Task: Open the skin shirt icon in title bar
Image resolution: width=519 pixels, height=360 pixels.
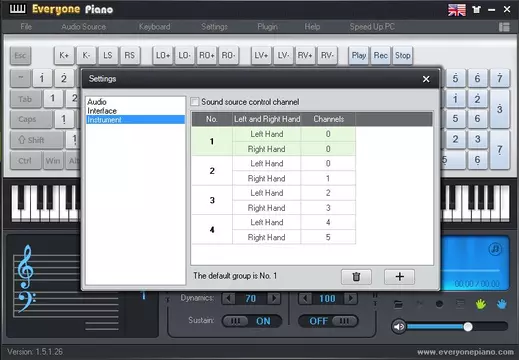Action: (476, 10)
